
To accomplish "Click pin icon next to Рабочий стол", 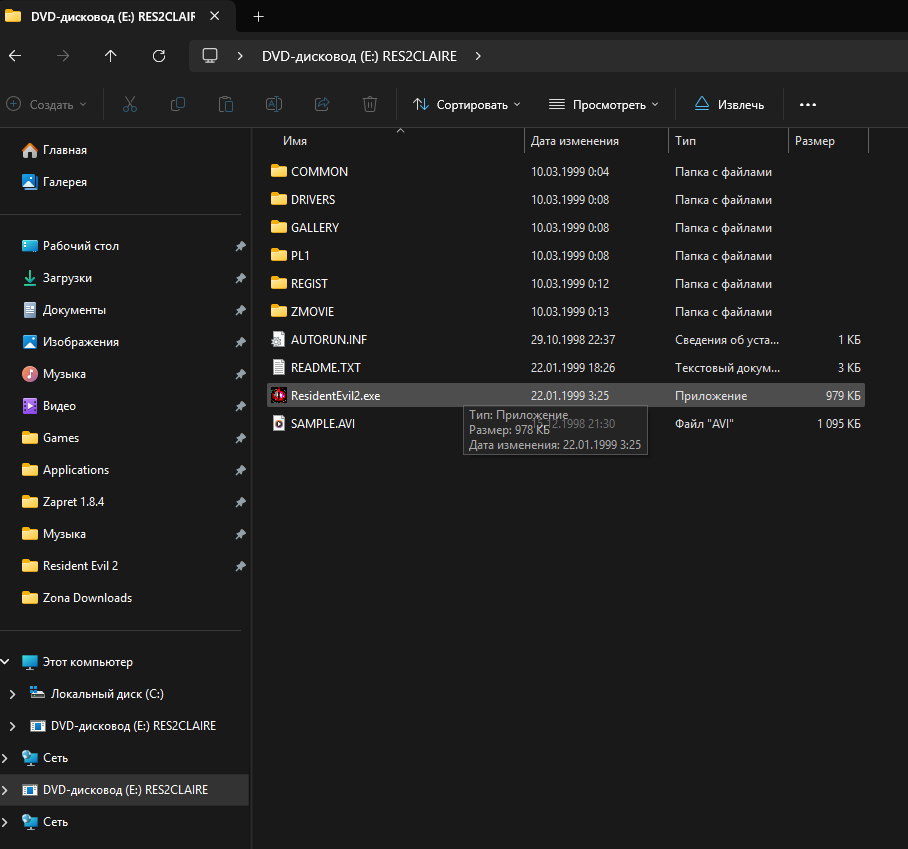I will point(240,246).
